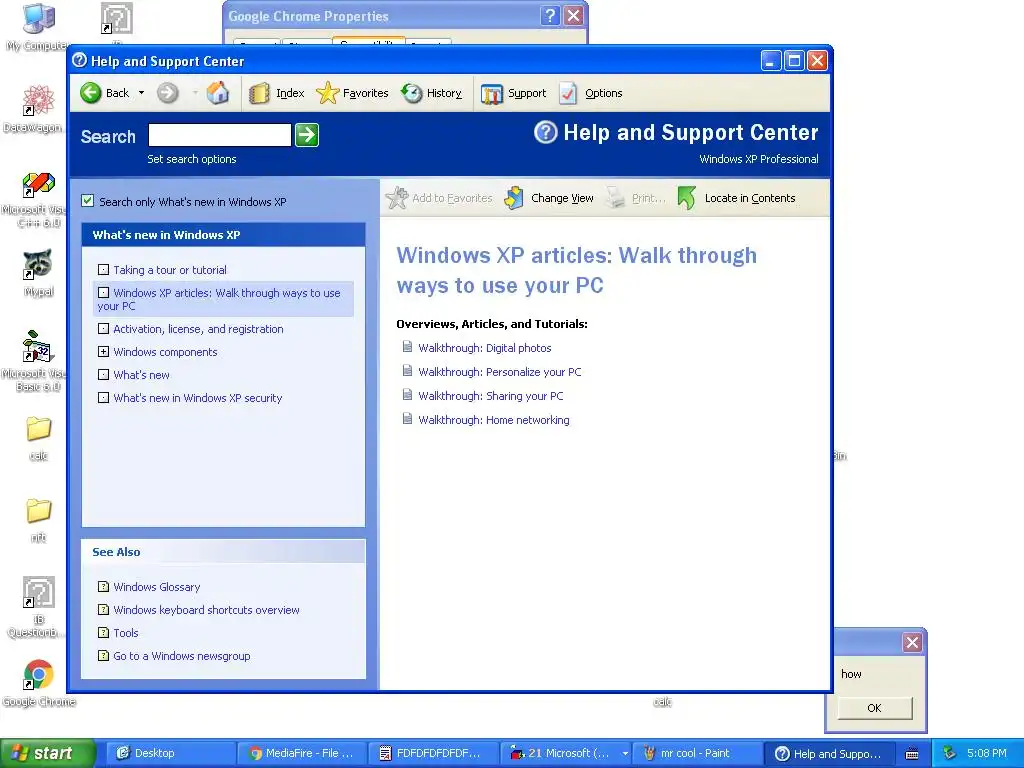Viewport: 1024px width, 768px height.
Task: Click Change View icon
Action: click(x=515, y=198)
